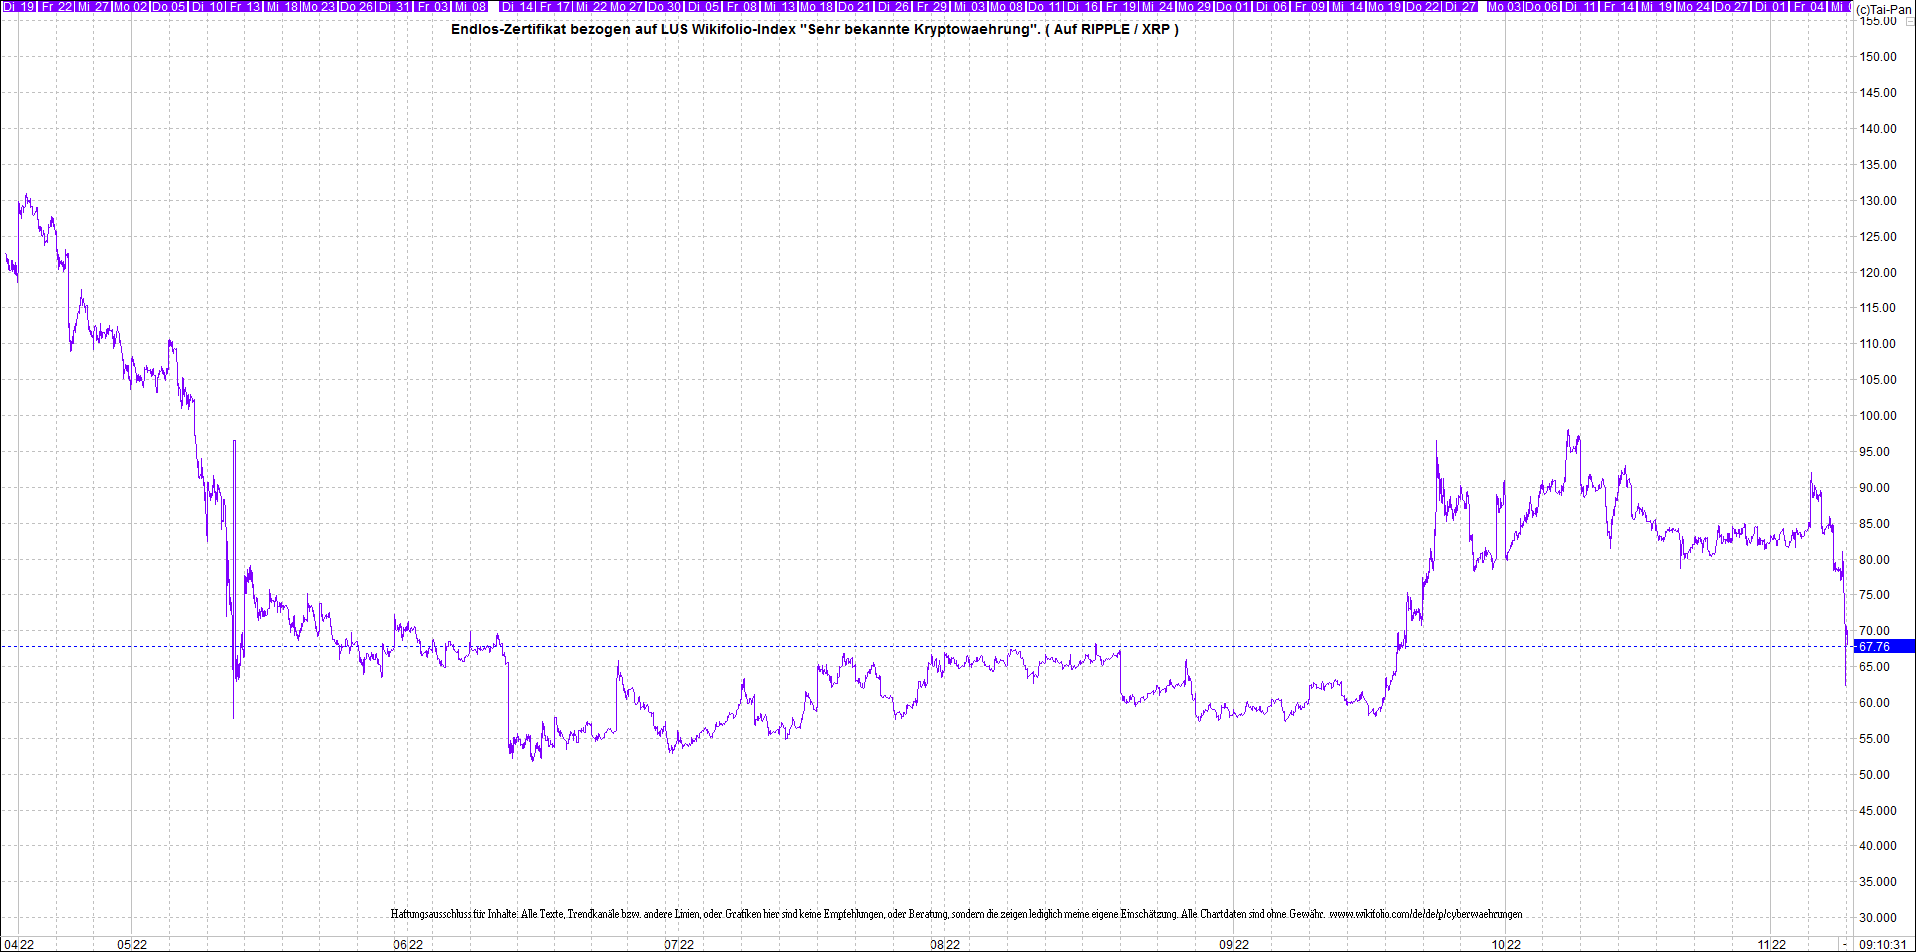
Task: Select the 'Fr 13' date marker
Action: (245, 6)
